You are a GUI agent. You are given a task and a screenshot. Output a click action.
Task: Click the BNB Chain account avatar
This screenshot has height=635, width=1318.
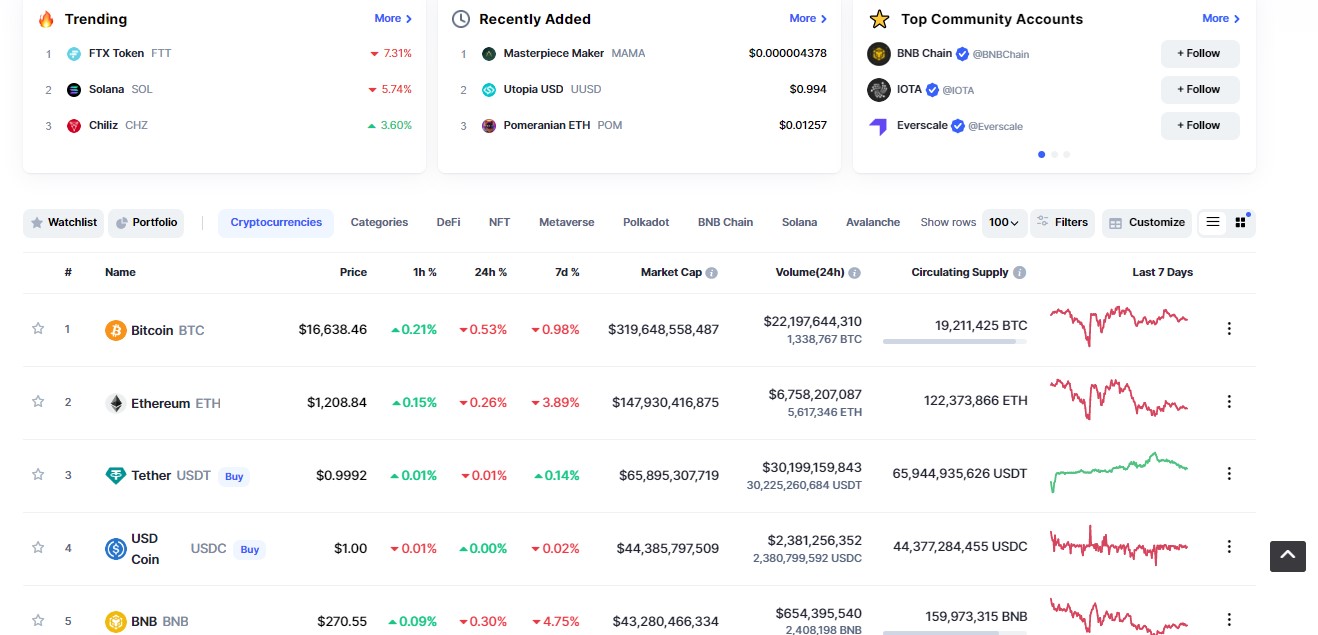tap(879, 54)
